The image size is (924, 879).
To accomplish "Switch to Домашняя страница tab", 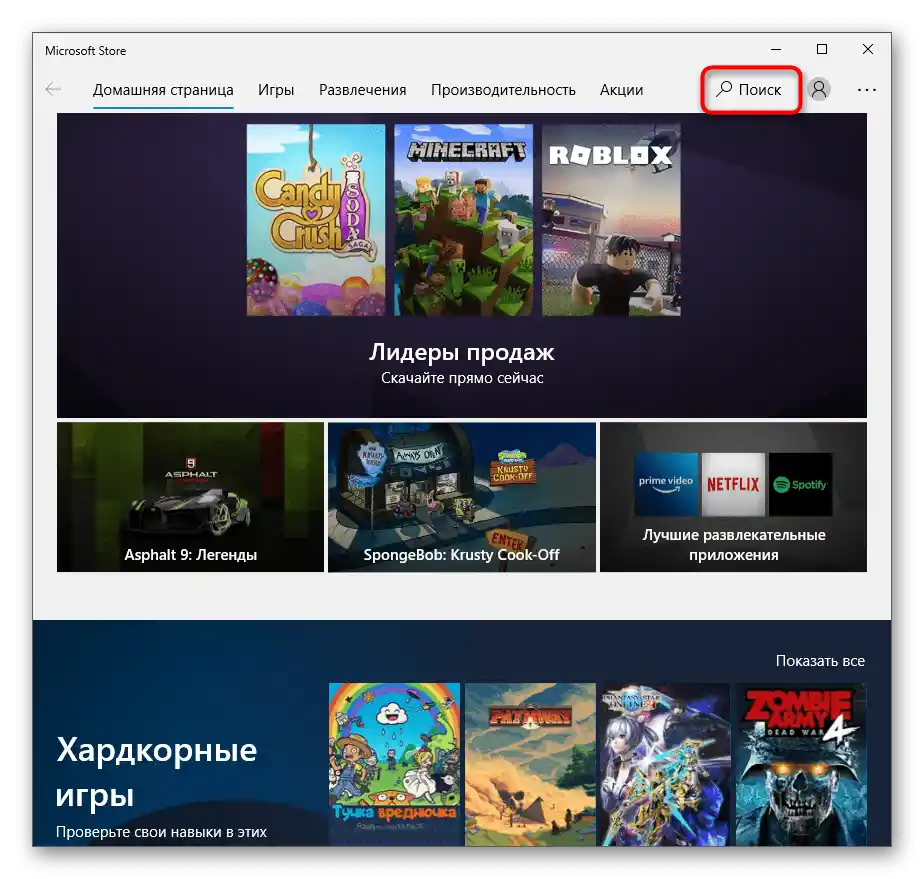I will (x=163, y=90).
